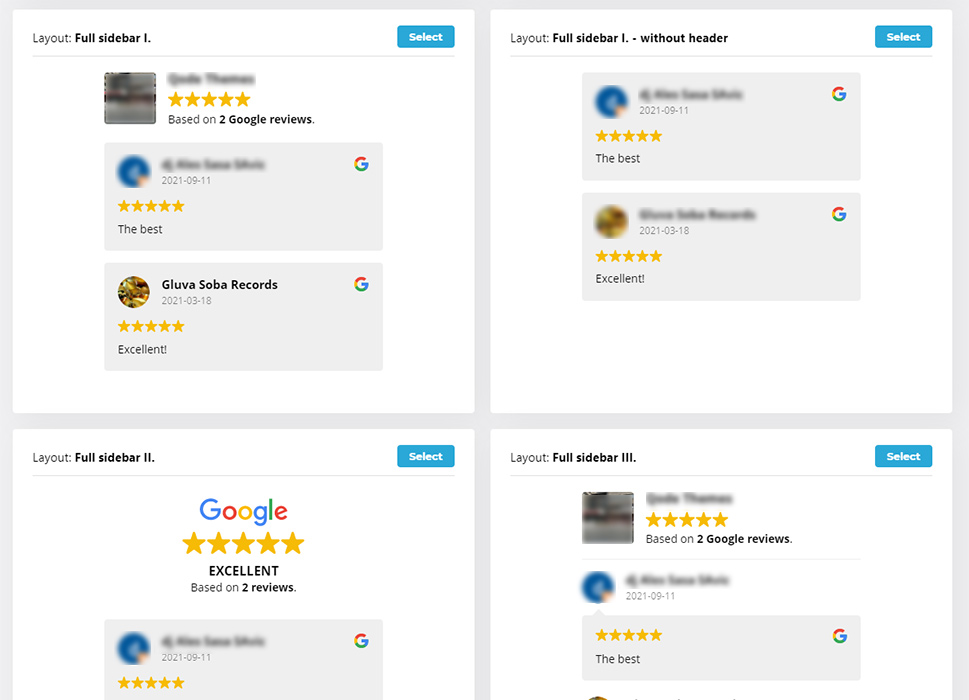This screenshot has width=969, height=700.
Task: Click 'Excellent!' review text in Full sidebar I.
Action: (142, 349)
